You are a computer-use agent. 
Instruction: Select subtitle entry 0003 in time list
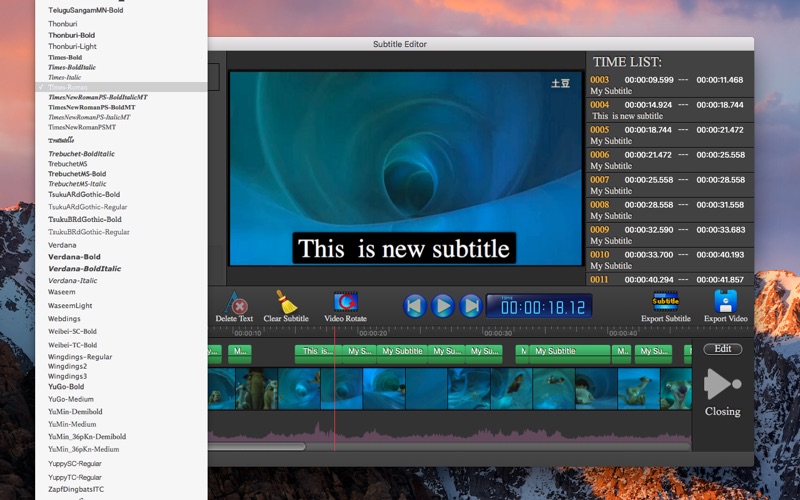point(670,85)
